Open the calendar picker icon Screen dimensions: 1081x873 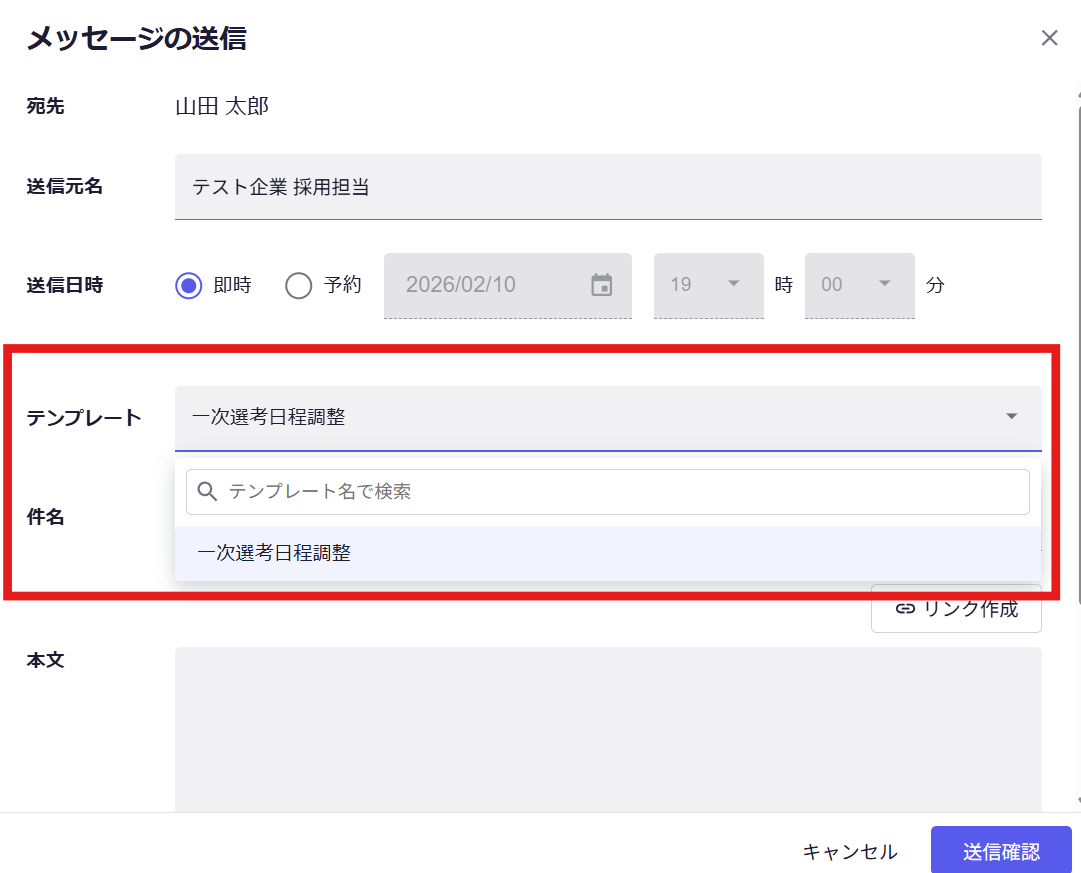(601, 285)
